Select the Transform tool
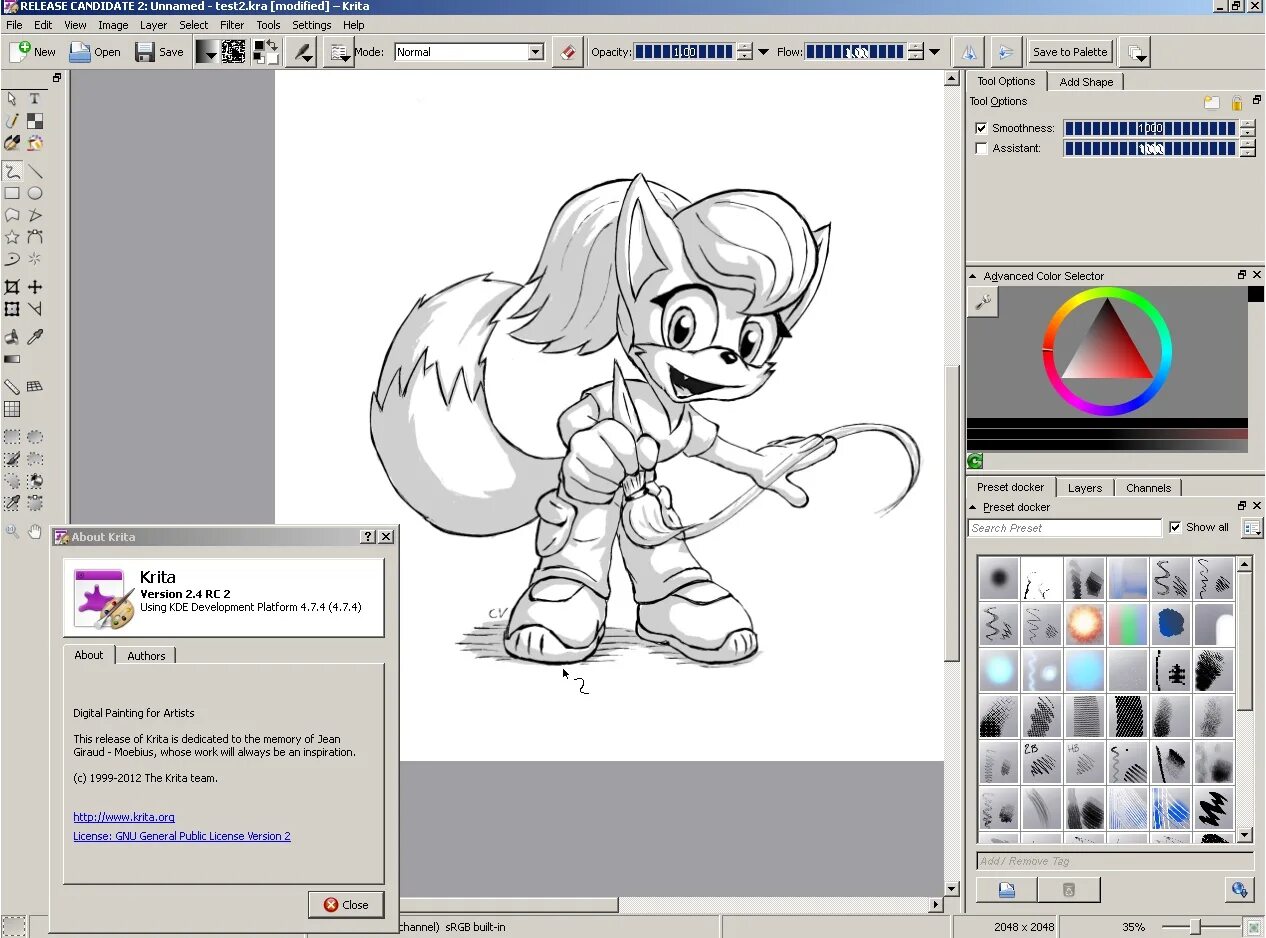 tap(12, 309)
